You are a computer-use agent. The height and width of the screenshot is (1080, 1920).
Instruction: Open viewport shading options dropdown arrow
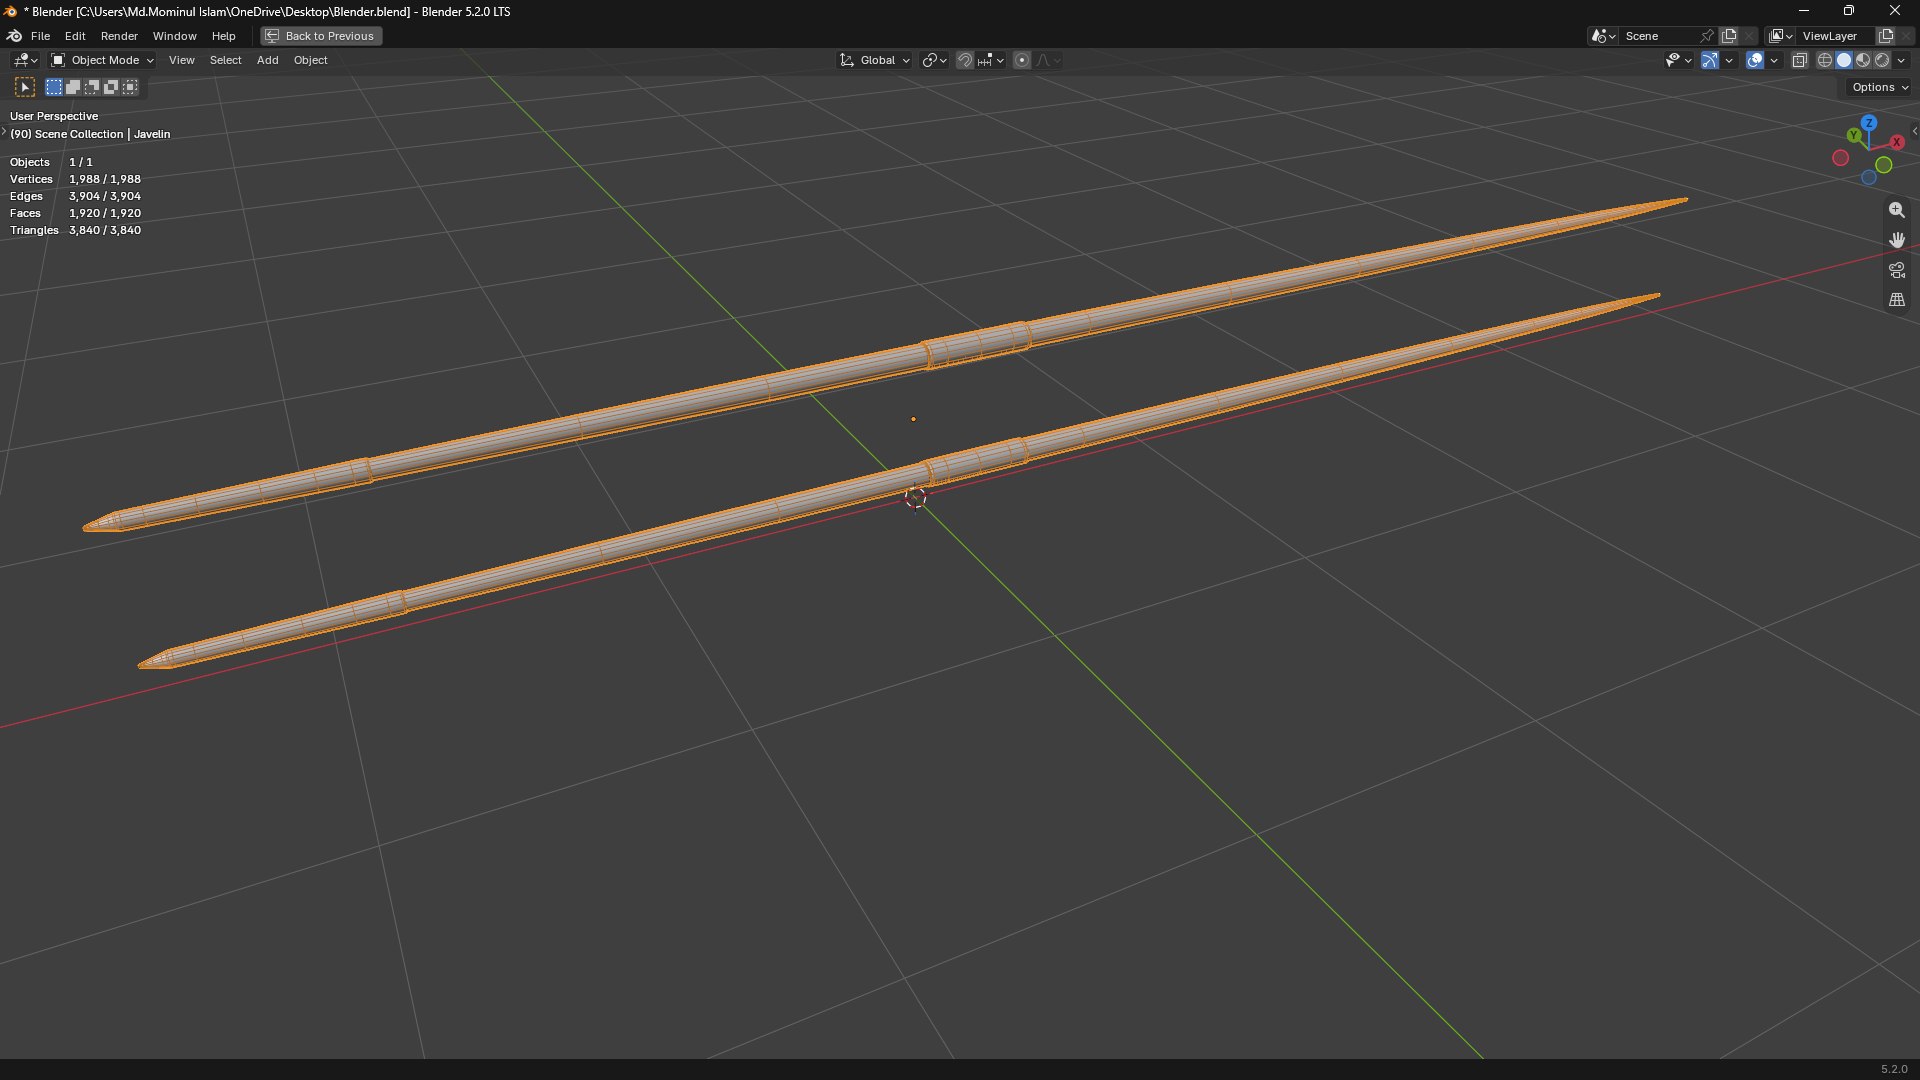coord(1902,60)
